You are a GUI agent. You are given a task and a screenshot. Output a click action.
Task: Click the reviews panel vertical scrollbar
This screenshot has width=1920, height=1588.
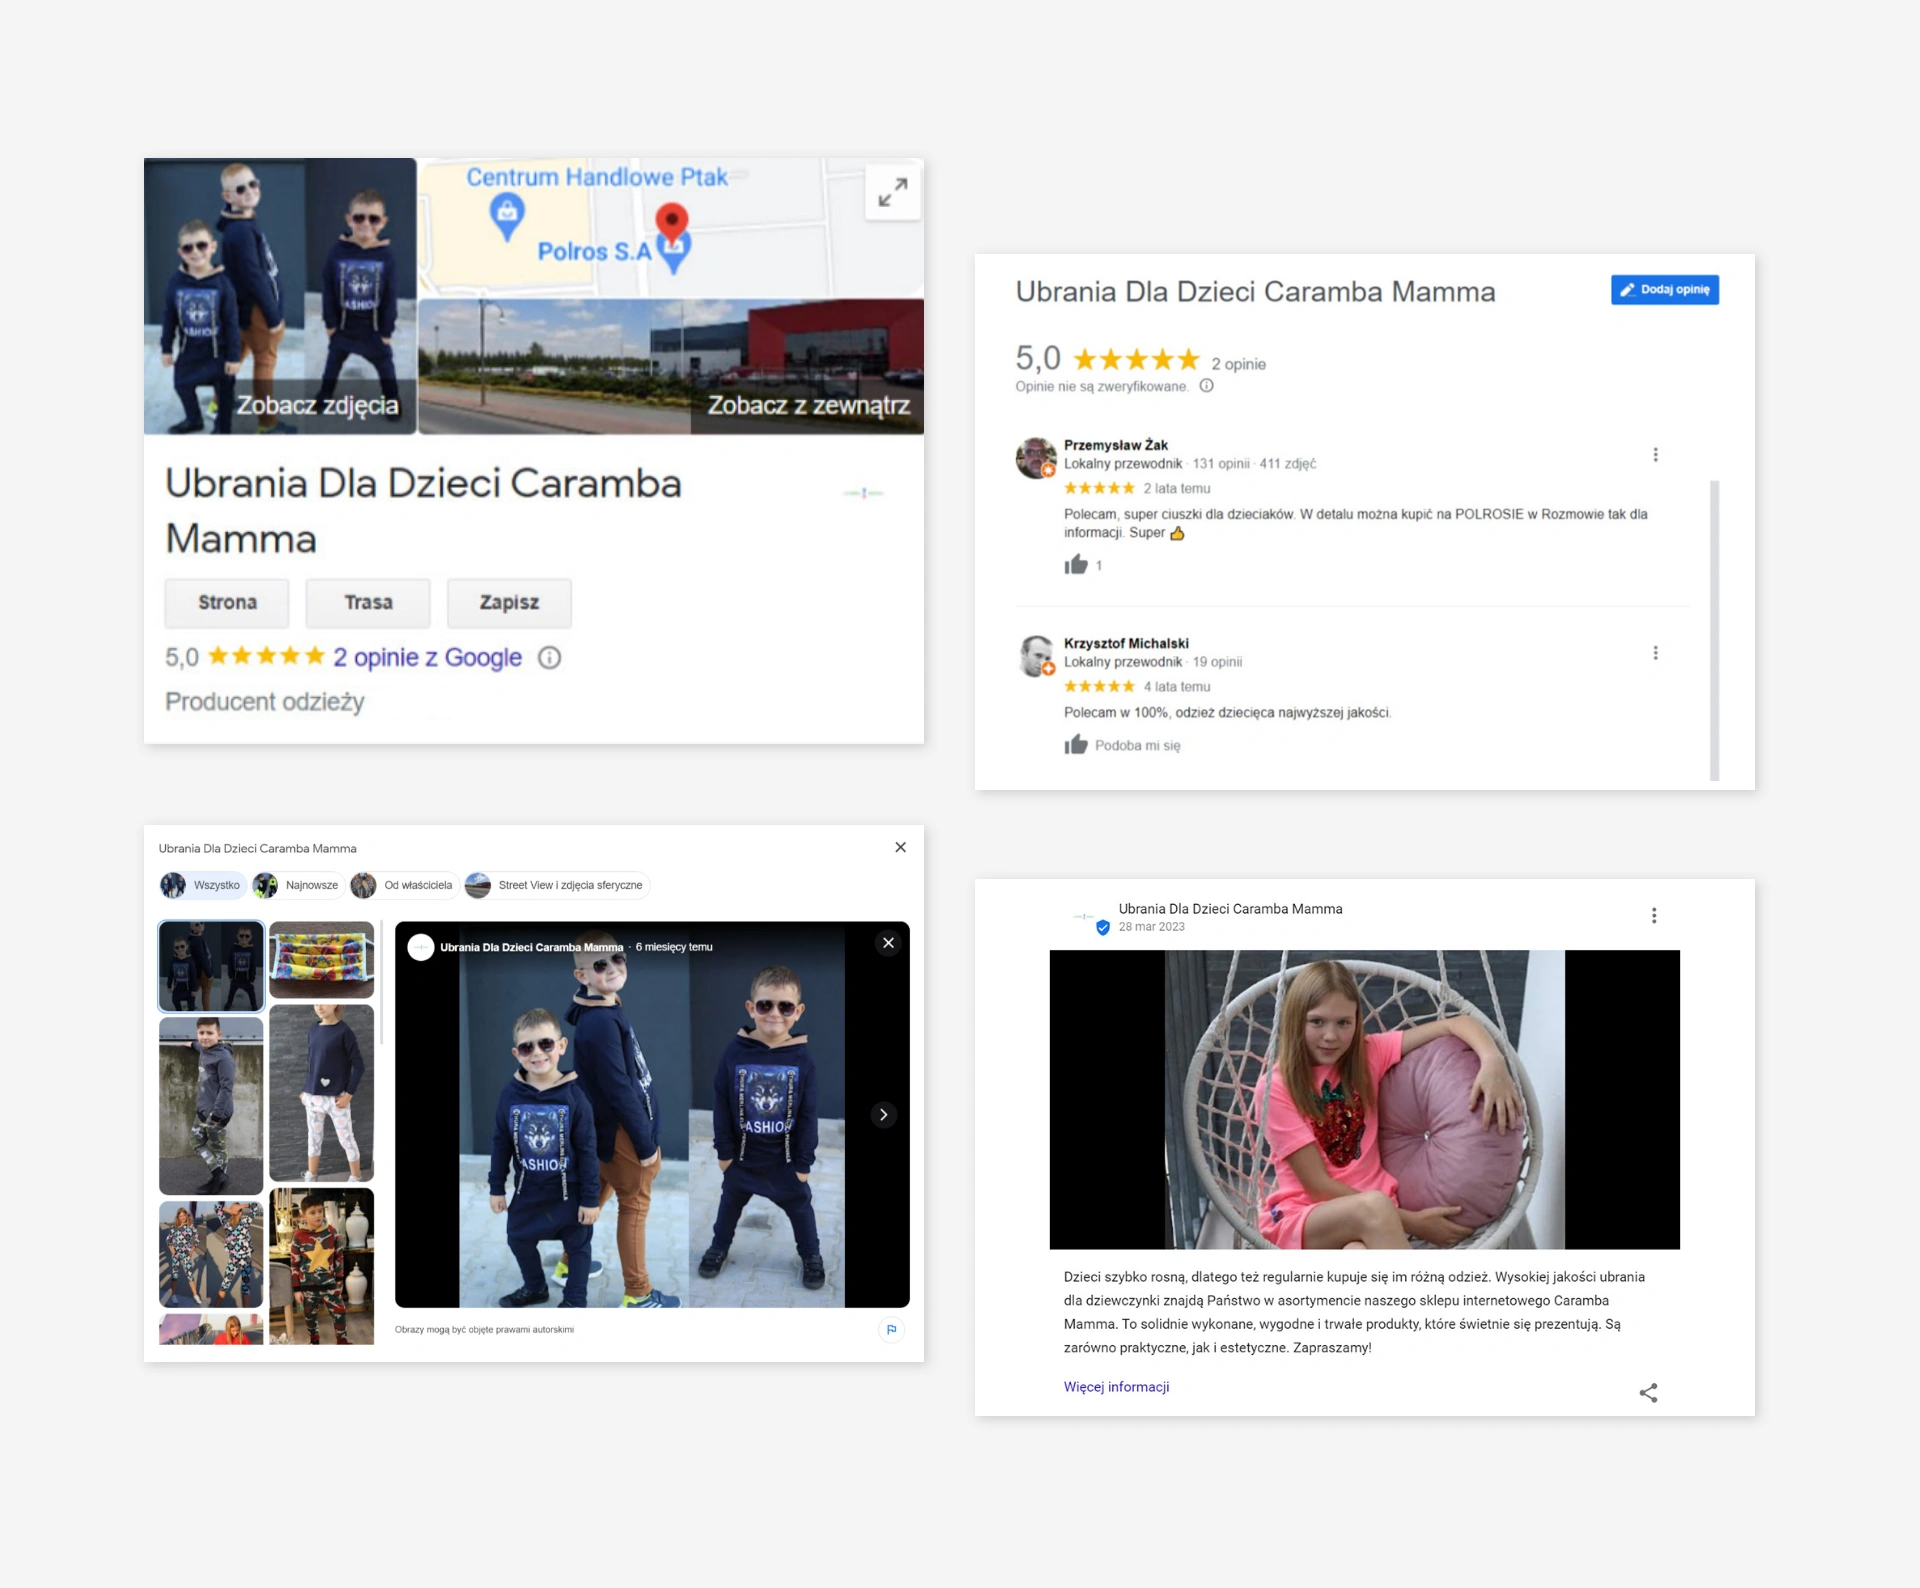pos(1714,630)
